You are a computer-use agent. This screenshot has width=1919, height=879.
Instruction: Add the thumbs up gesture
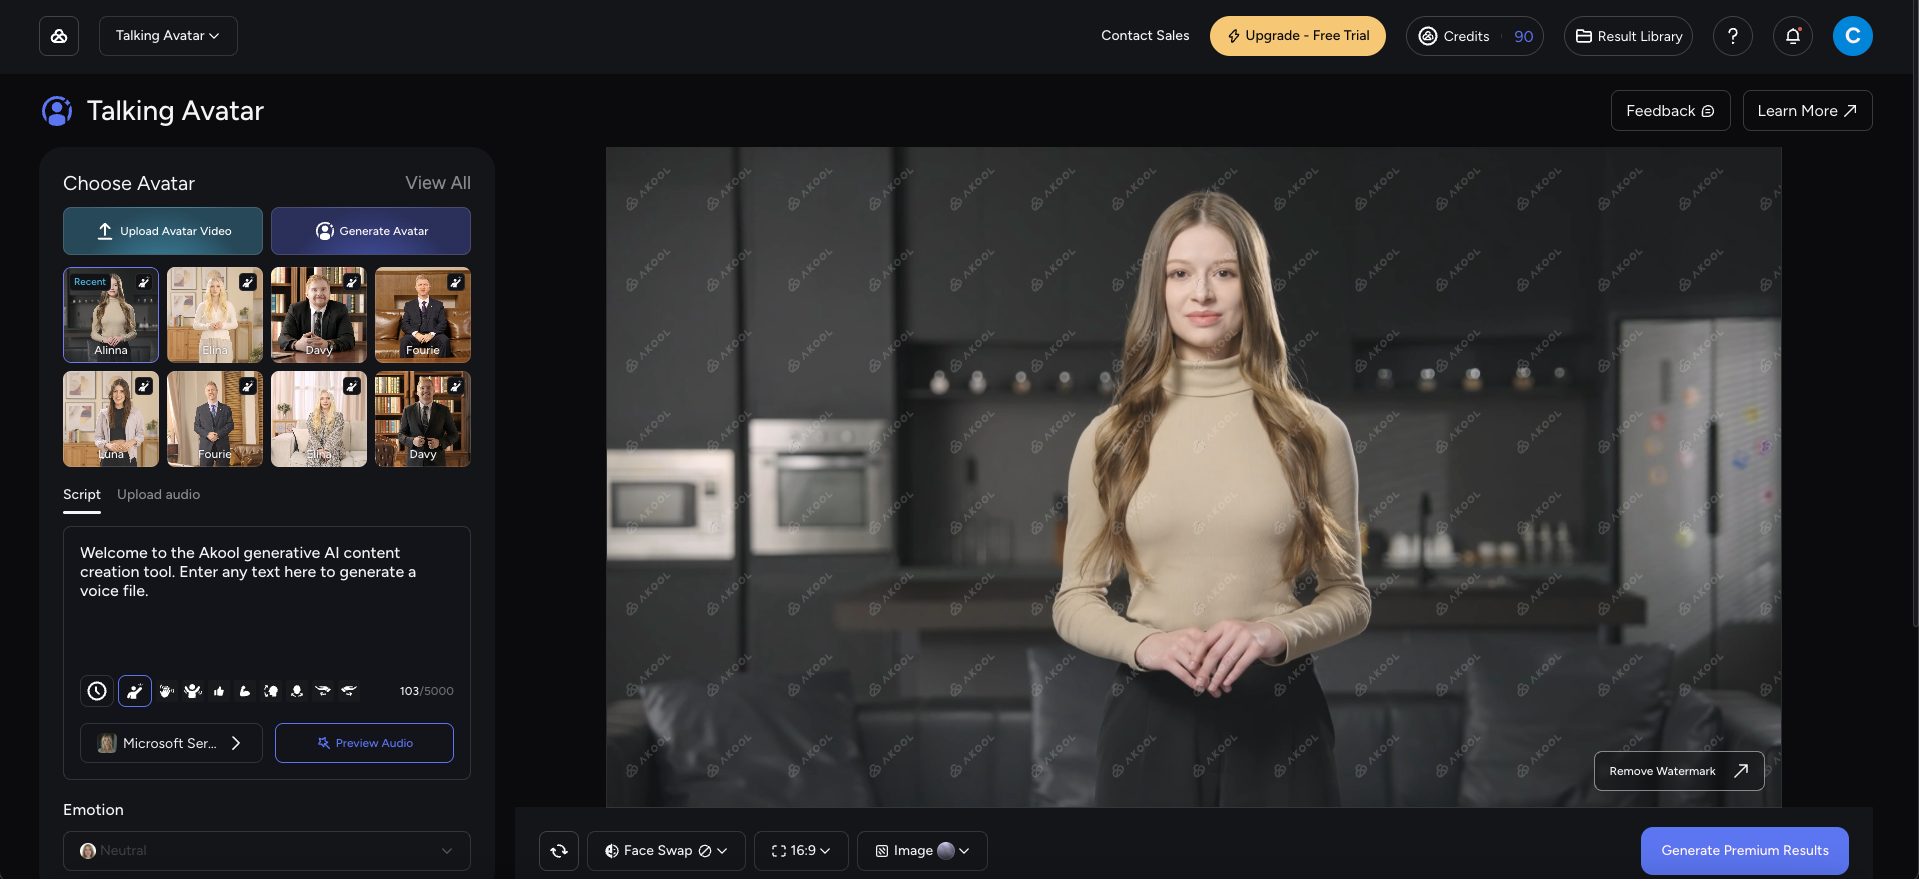pyautogui.click(x=219, y=691)
